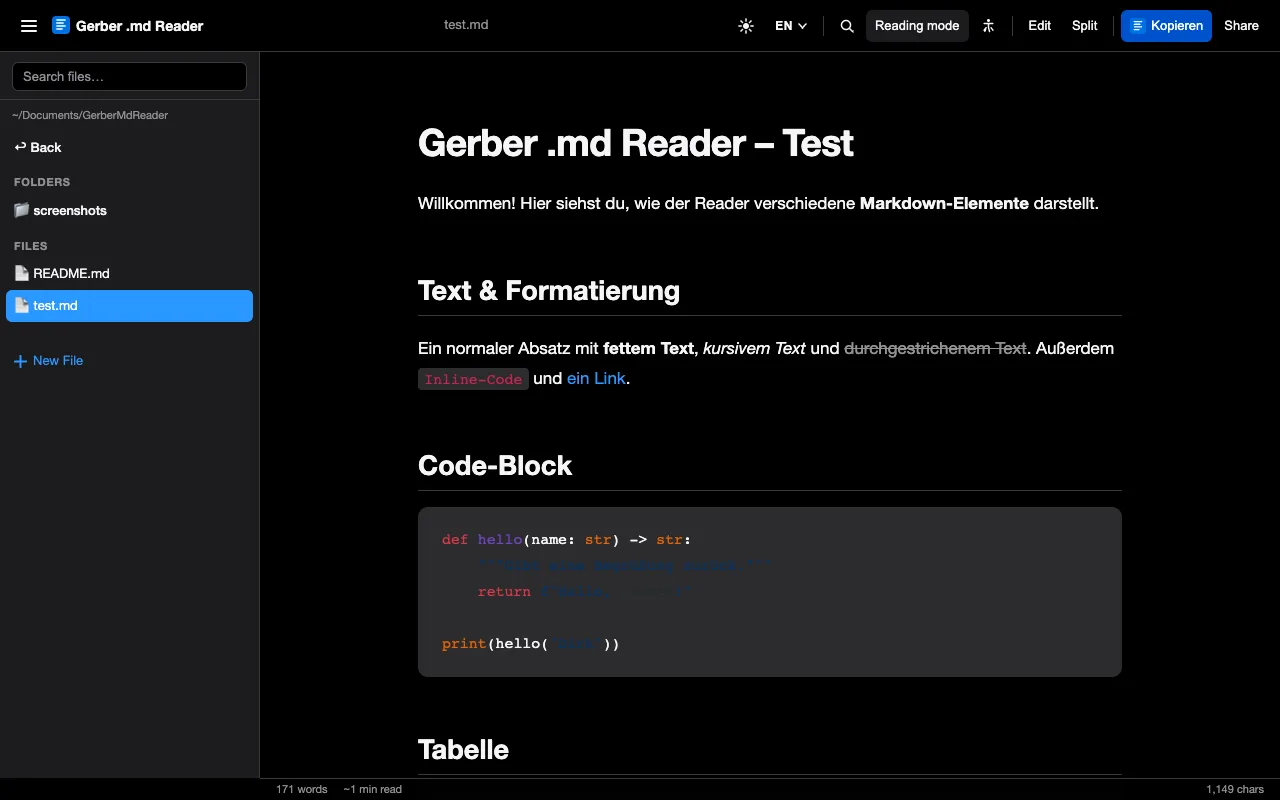The image size is (1280, 800).
Task: Click the Kopieren document icon
Action: point(1138,26)
